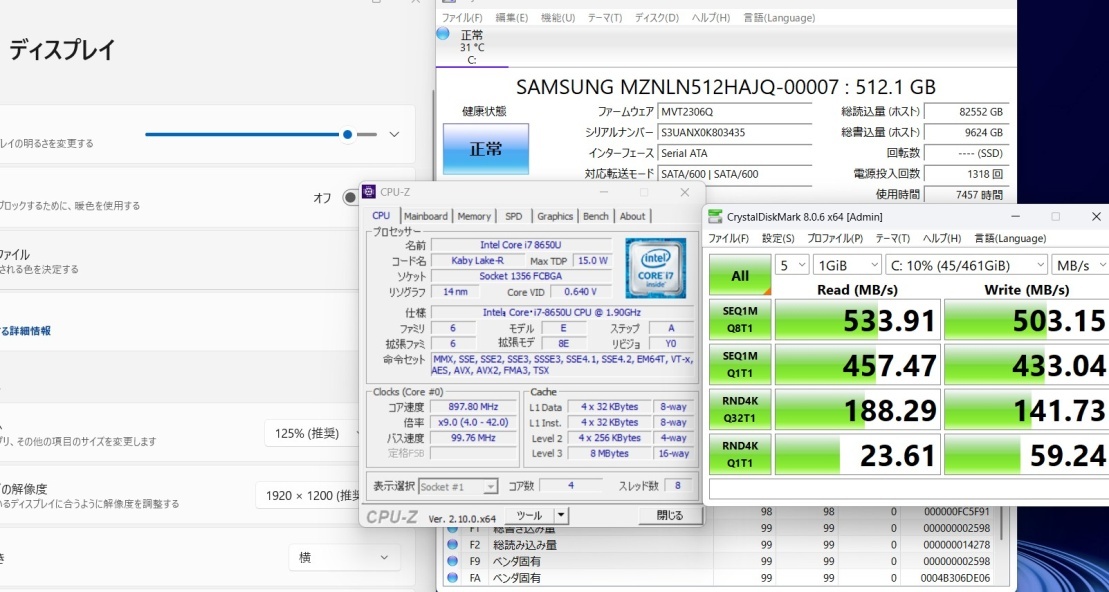This screenshot has width=1109, height=592.
Task: Open the 125% (推奨) scale dropdown
Action: [x=314, y=433]
